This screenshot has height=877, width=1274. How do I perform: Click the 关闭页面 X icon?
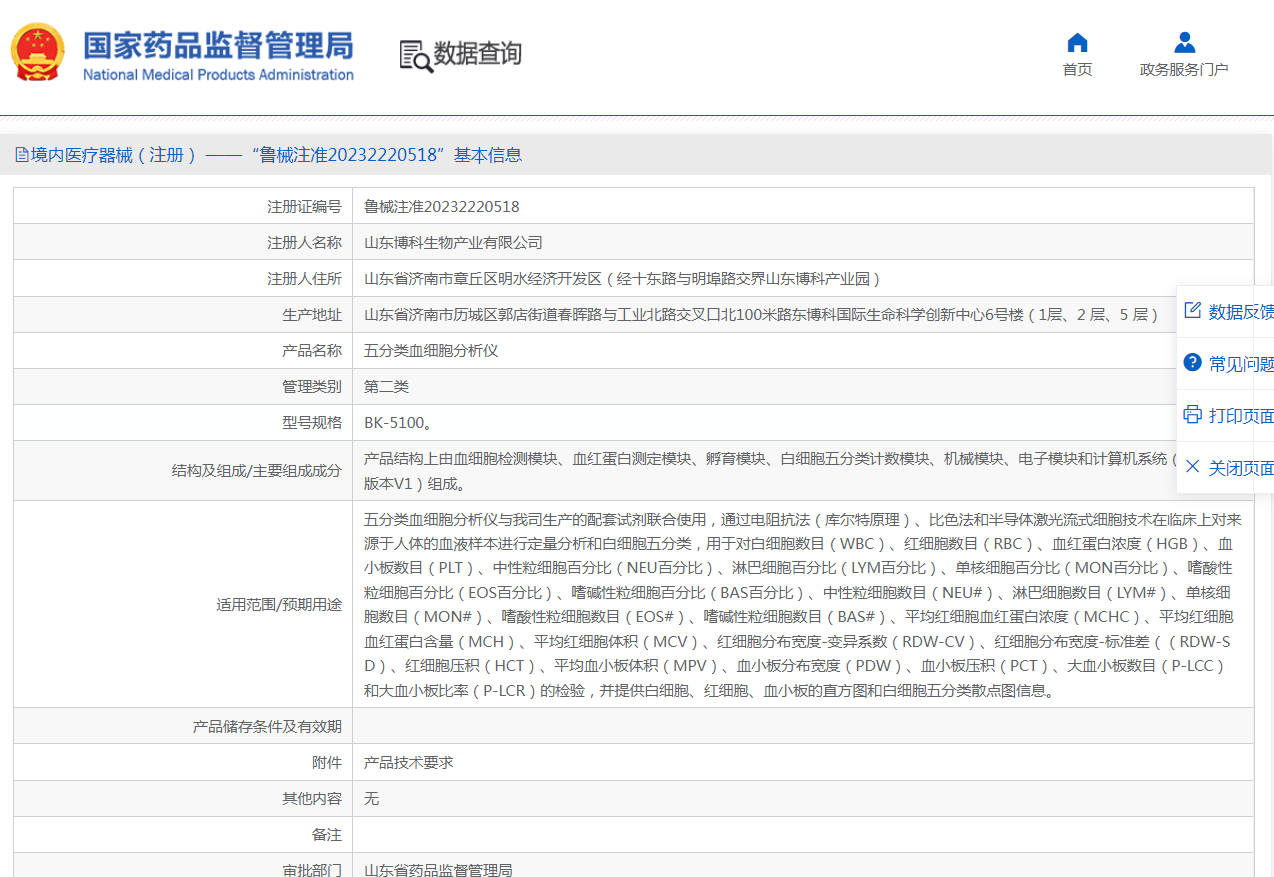(1192, 467)
